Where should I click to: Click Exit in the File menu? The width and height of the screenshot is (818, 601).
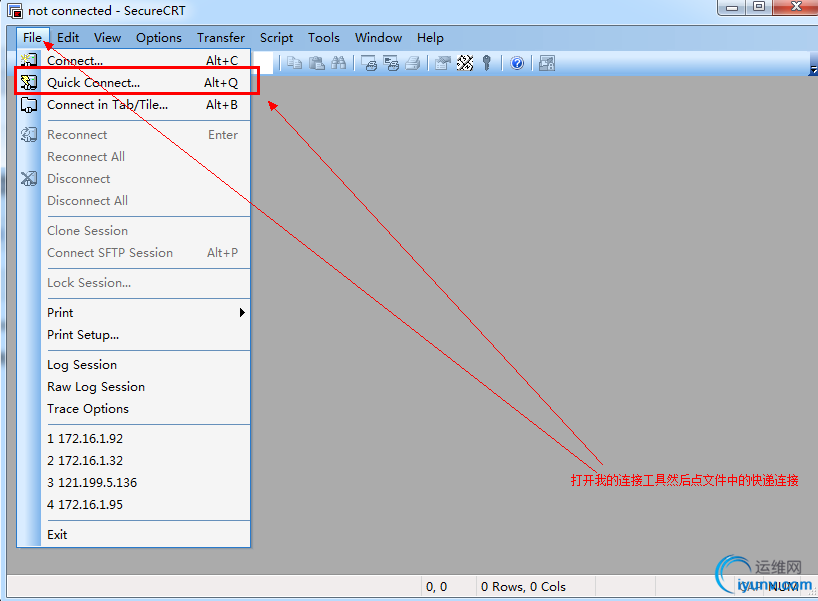[x=134, y=535]
